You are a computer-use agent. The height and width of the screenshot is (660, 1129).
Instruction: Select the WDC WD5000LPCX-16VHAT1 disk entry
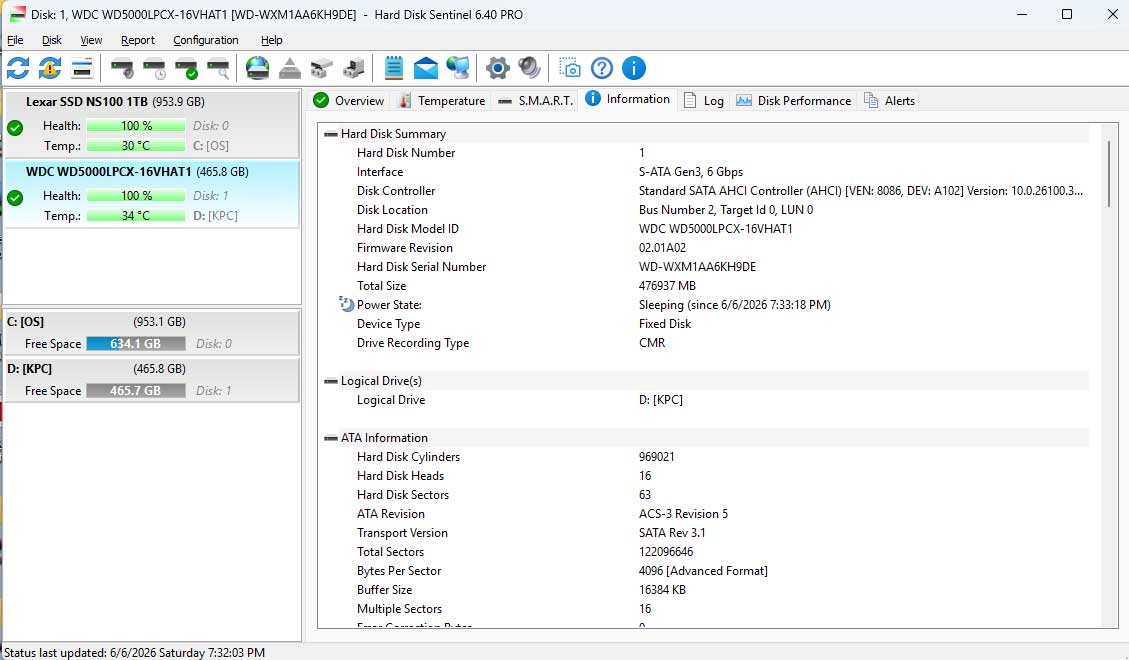pos(153,194)
